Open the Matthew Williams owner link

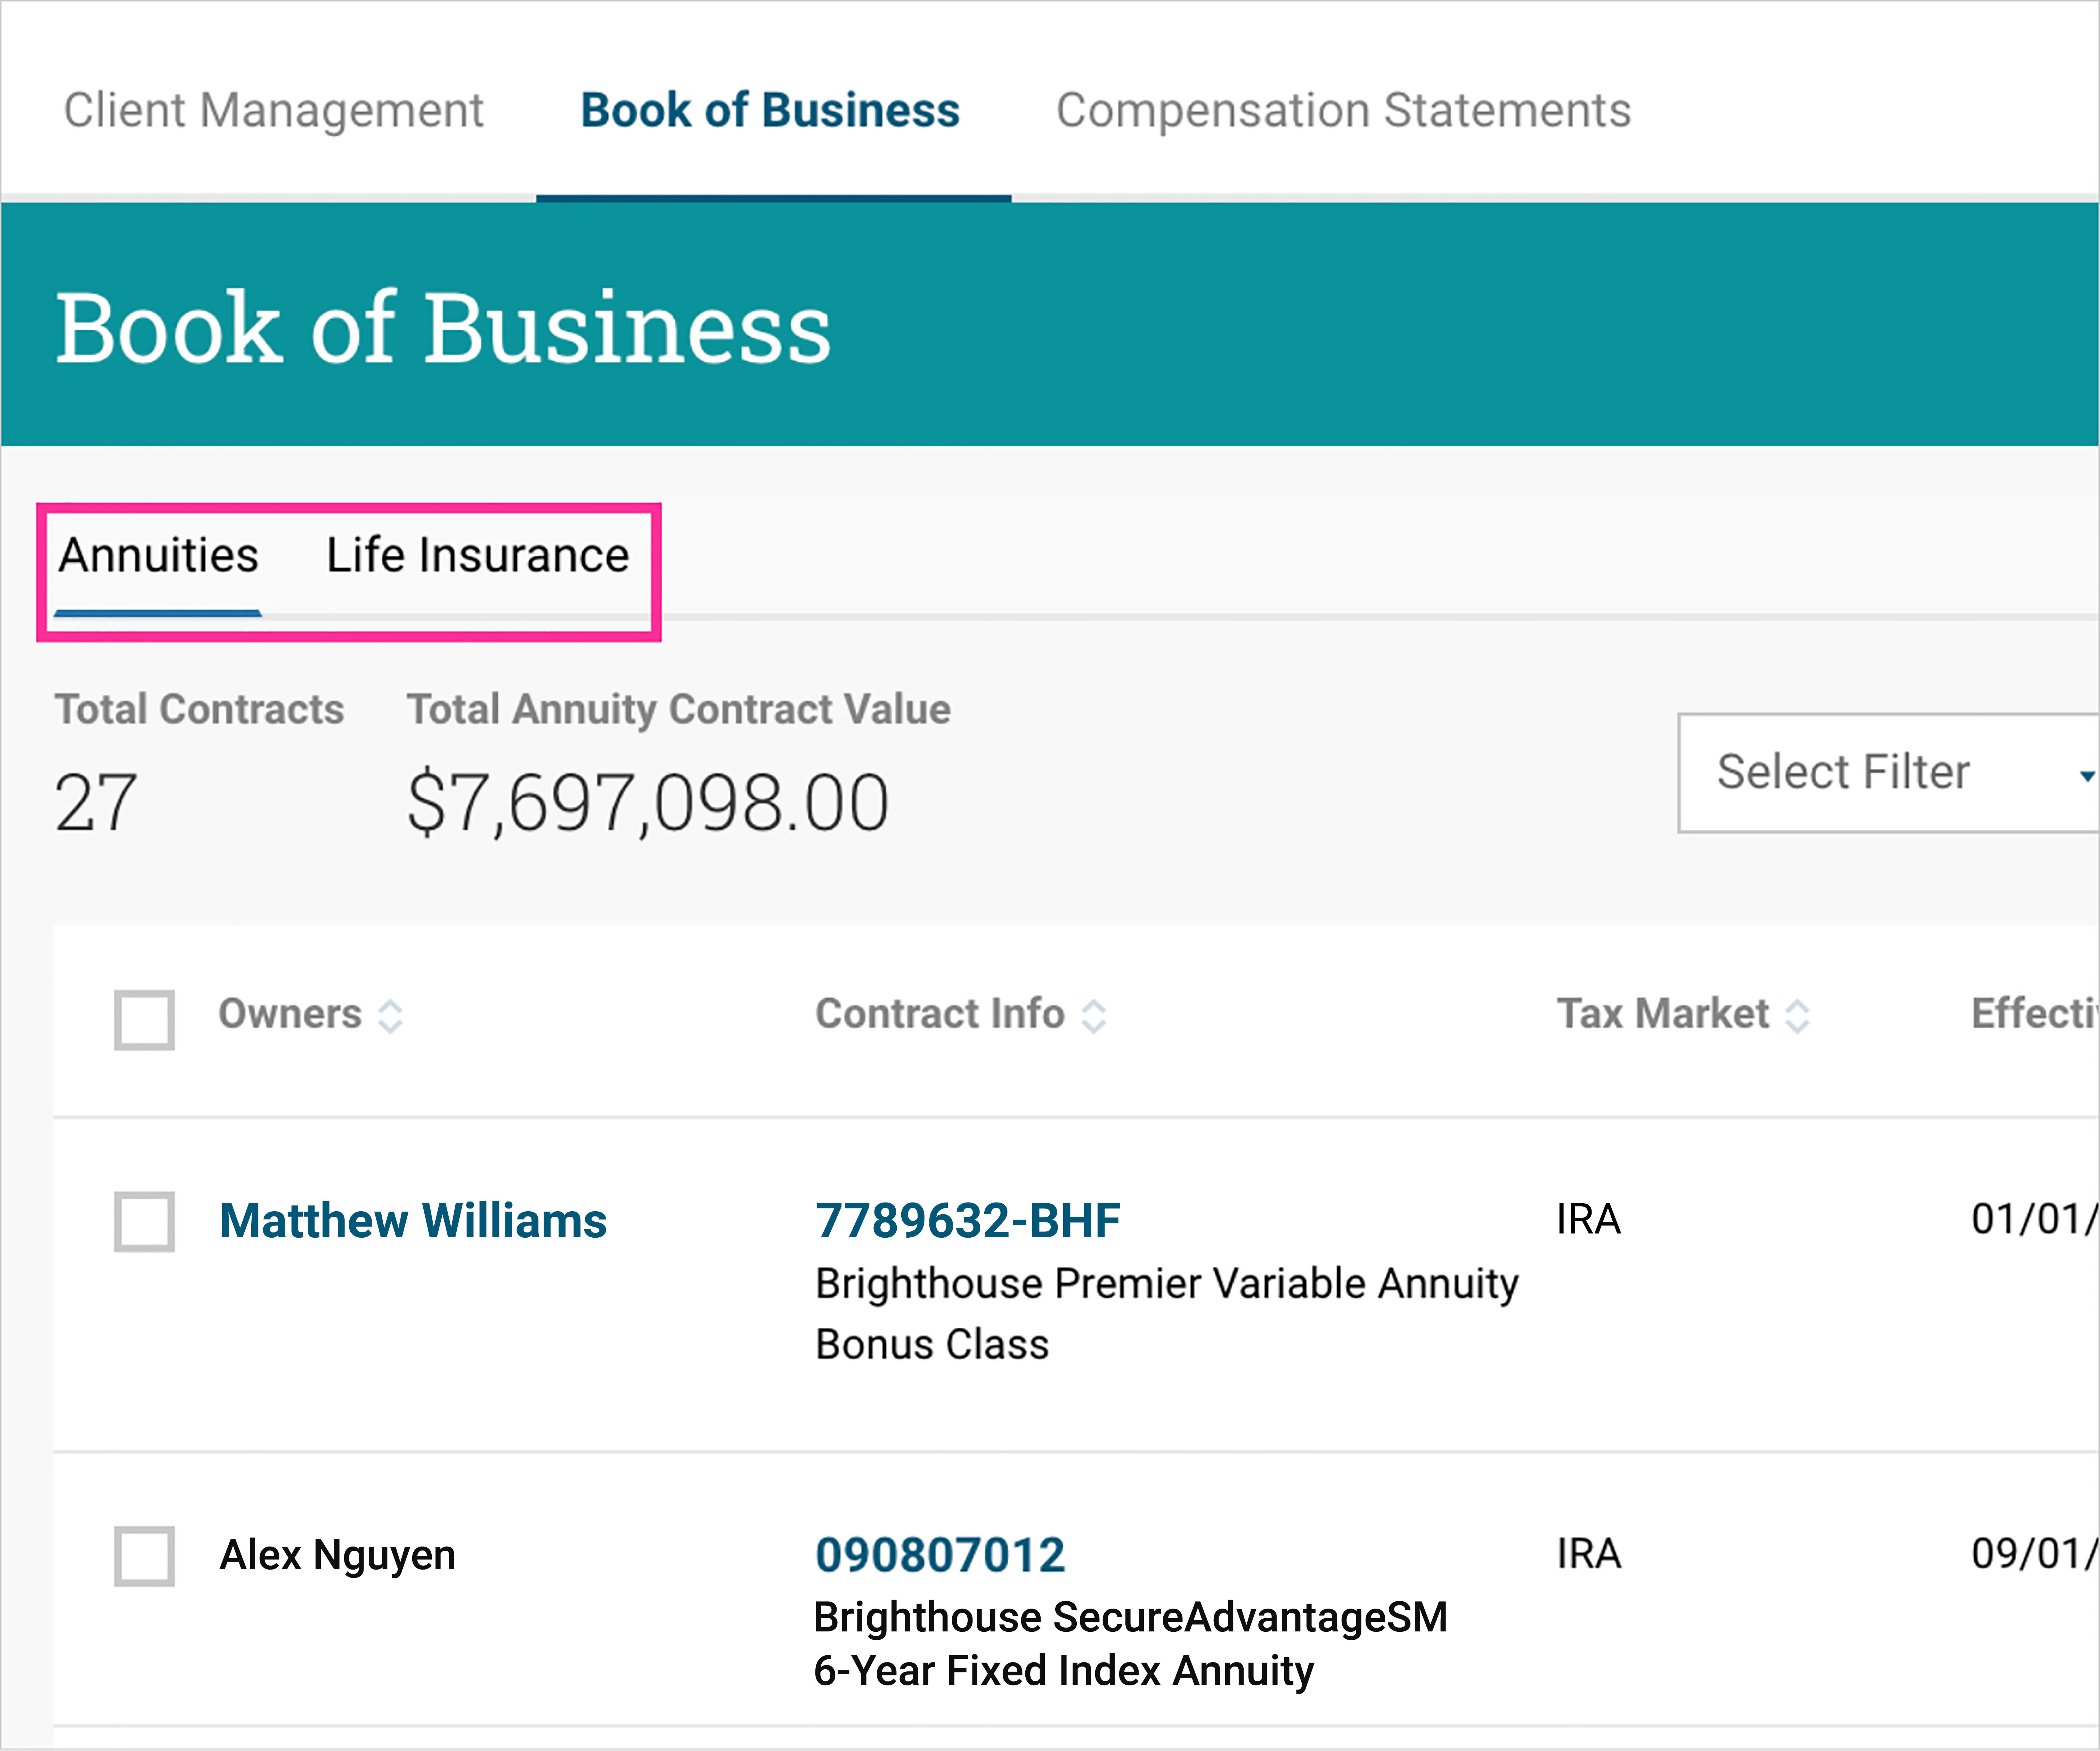(x=412, y=1221)
